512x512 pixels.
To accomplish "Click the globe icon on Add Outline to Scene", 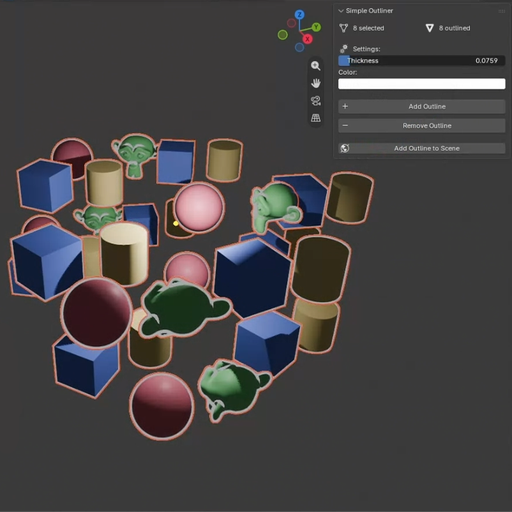I will coord(345,148).
